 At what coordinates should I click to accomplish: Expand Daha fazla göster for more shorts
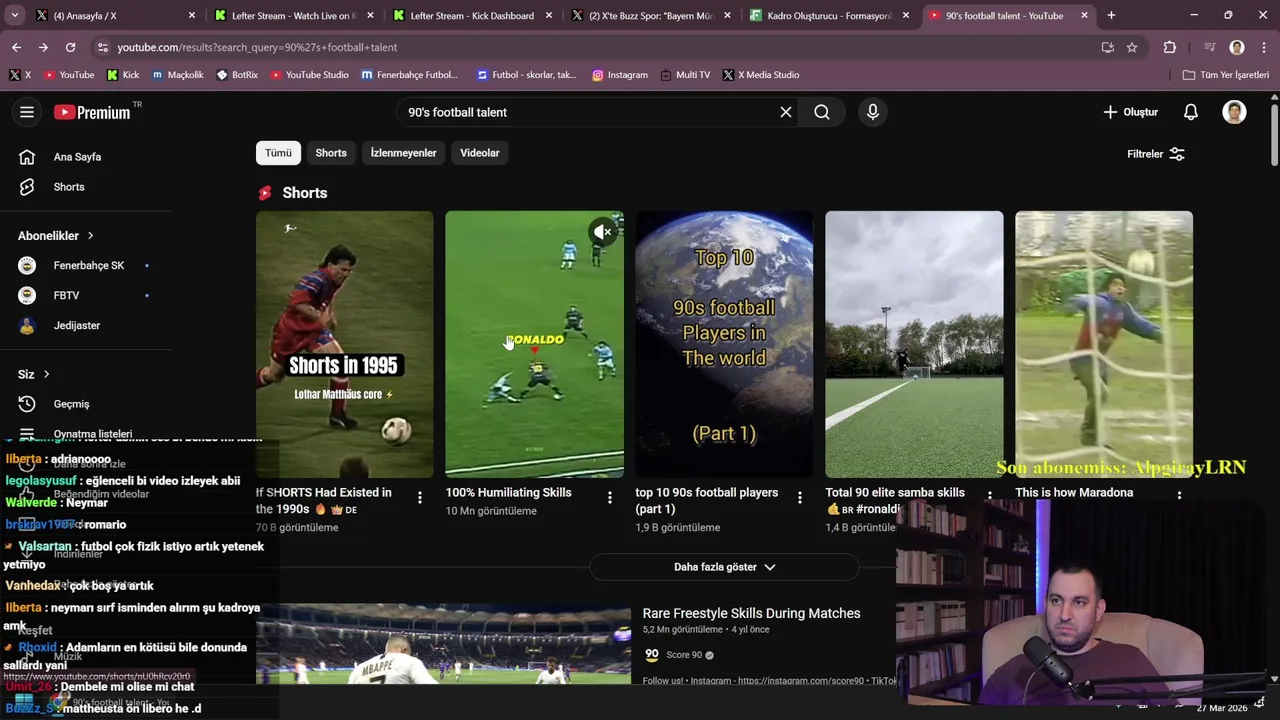(724, 567)
